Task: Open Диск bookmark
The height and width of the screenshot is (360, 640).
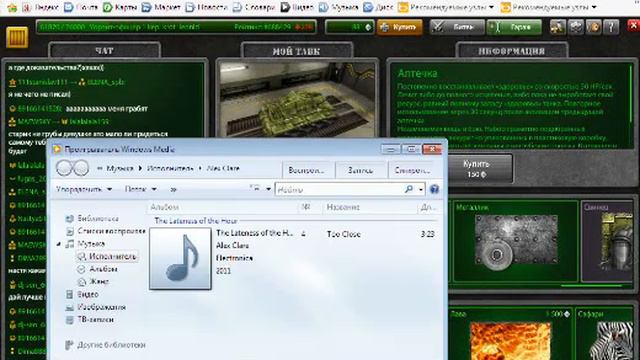Action: coord(378,7)
